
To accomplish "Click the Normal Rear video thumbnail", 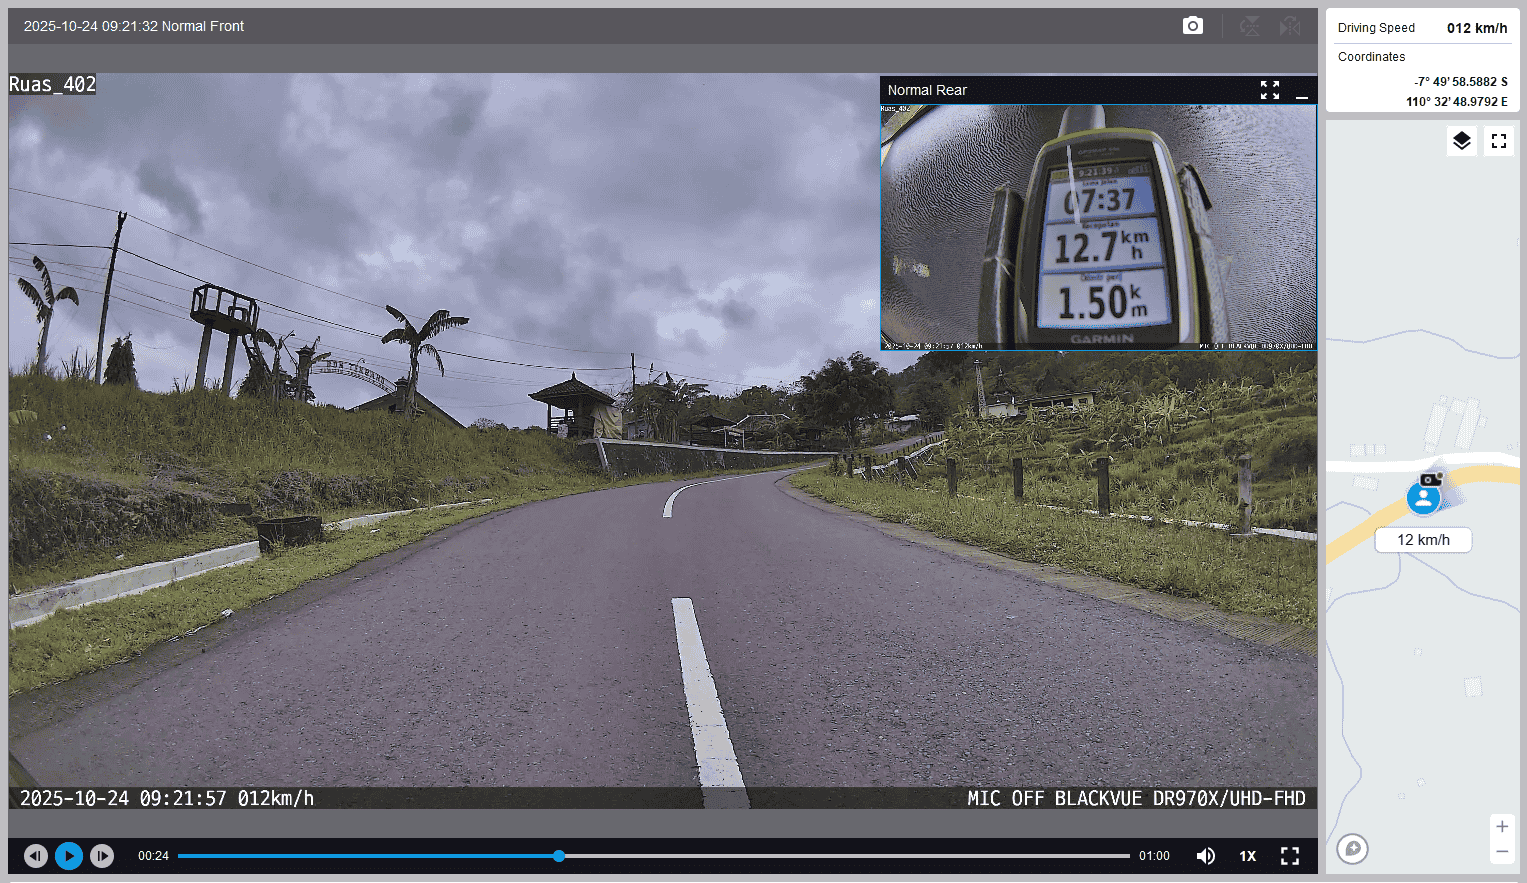I will [x=1098, y=227].
